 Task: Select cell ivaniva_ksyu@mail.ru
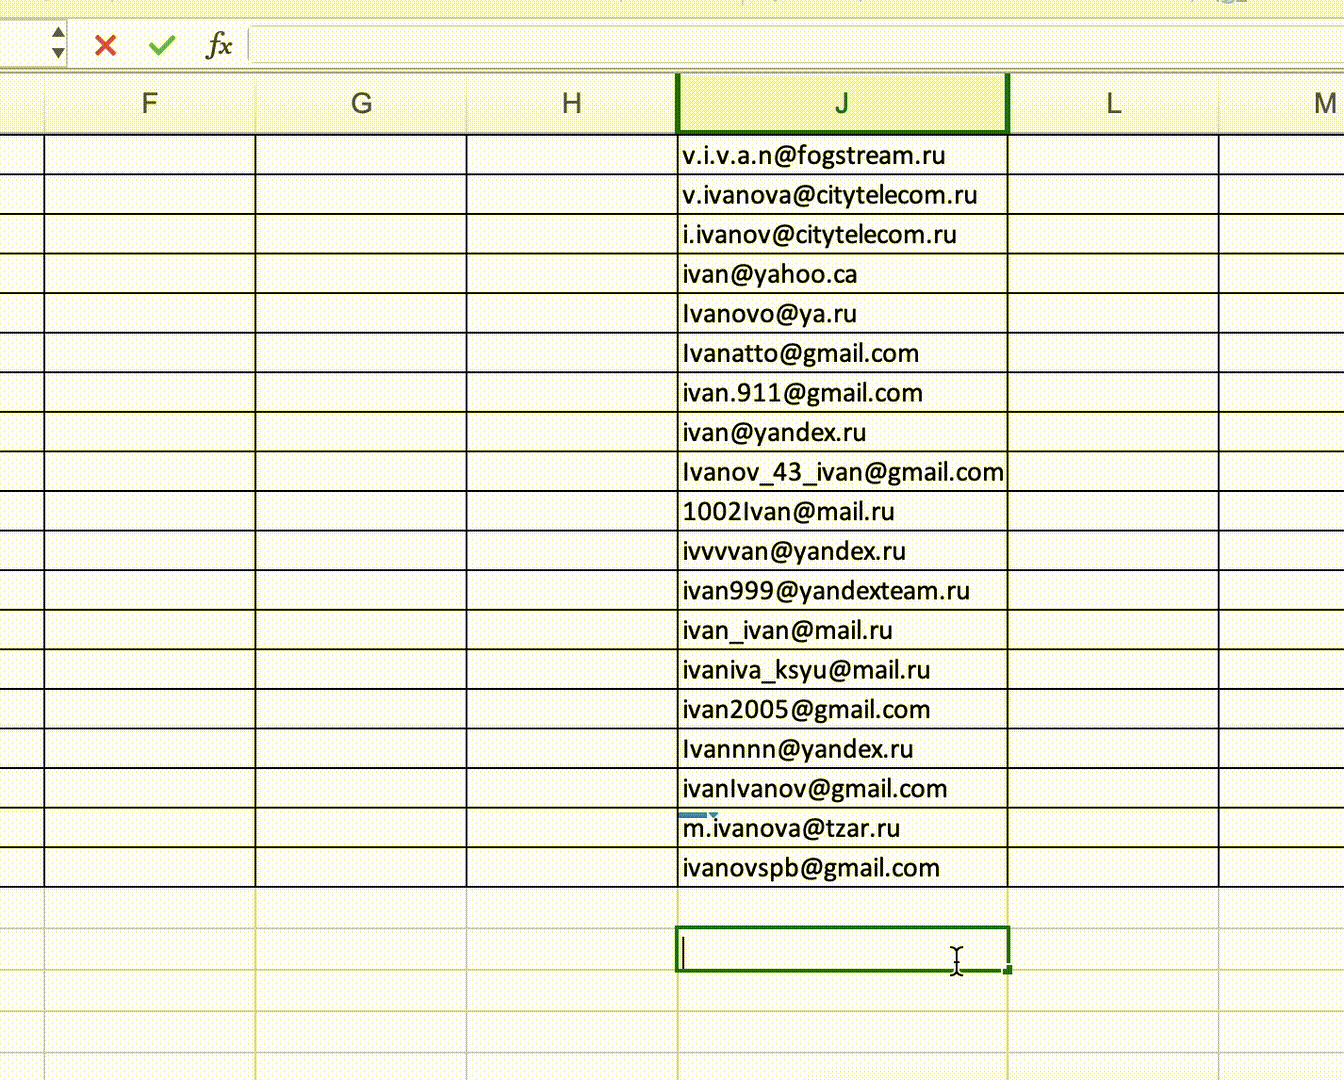tap(842, 669)
